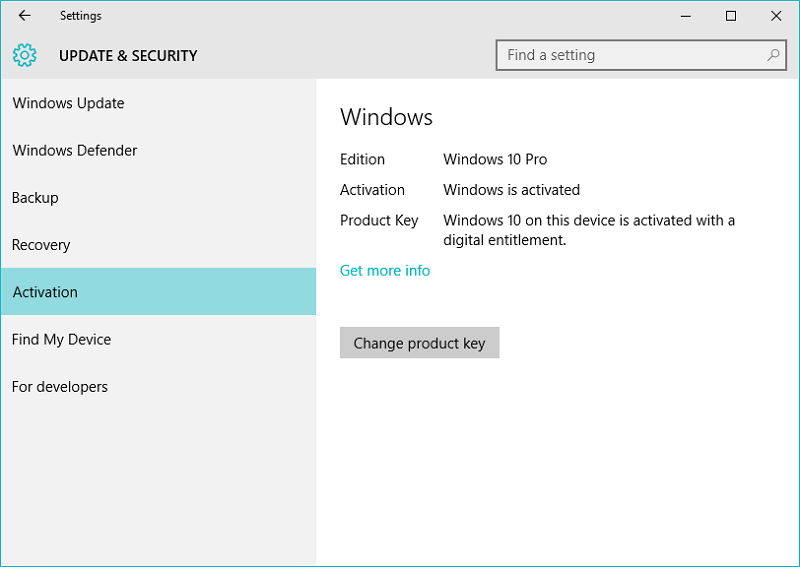Click the search magnifier icon
800x567 pixels.
click(x=773, y=55)
